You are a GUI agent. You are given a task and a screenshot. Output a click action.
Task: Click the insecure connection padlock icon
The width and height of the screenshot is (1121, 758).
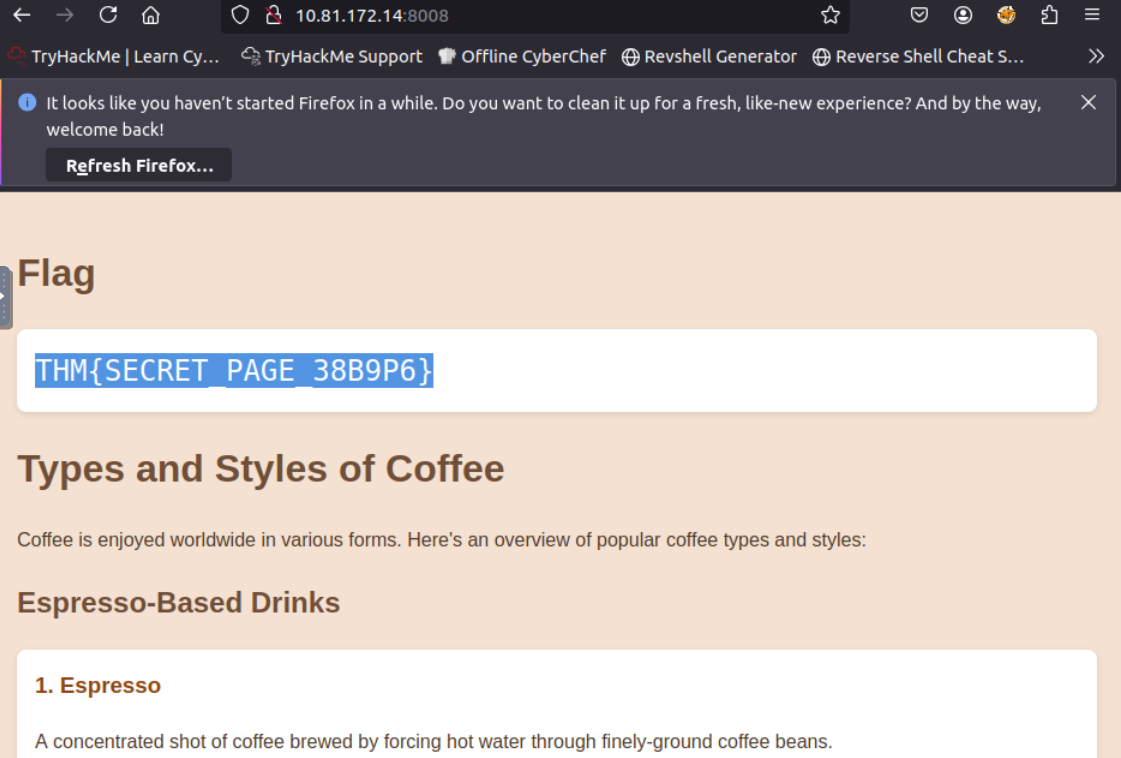[x=273, y=15]
